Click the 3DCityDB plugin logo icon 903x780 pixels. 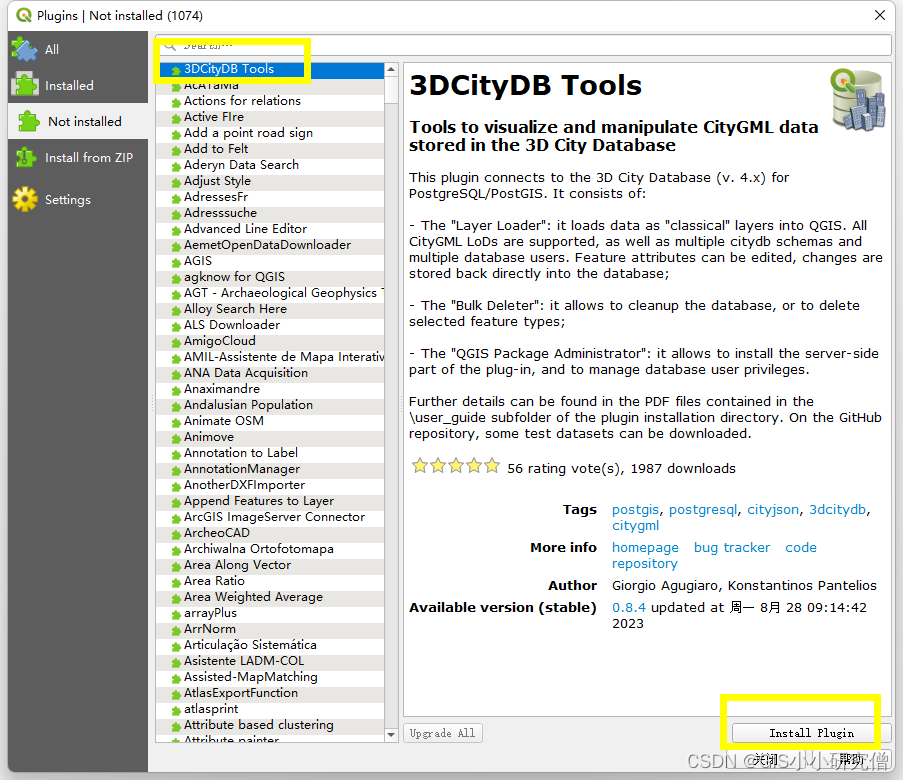(x=858, y=99)
